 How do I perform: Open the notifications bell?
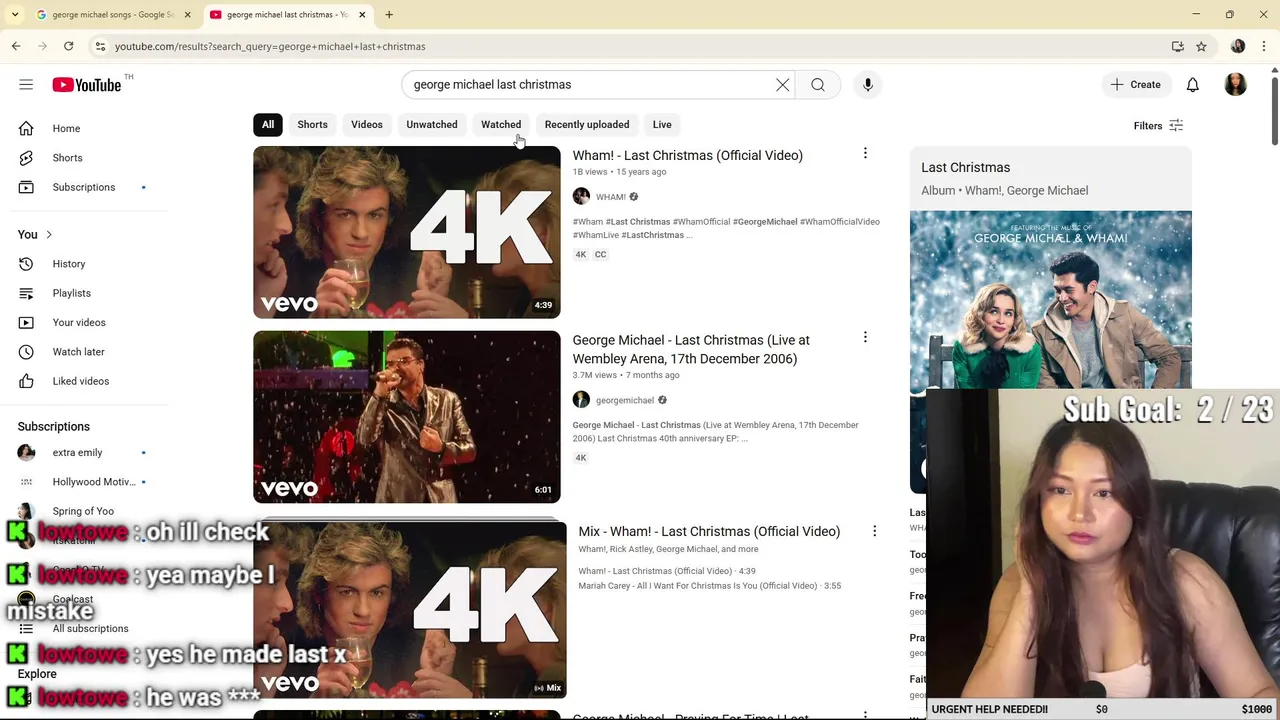click(x=1193, y=85)
